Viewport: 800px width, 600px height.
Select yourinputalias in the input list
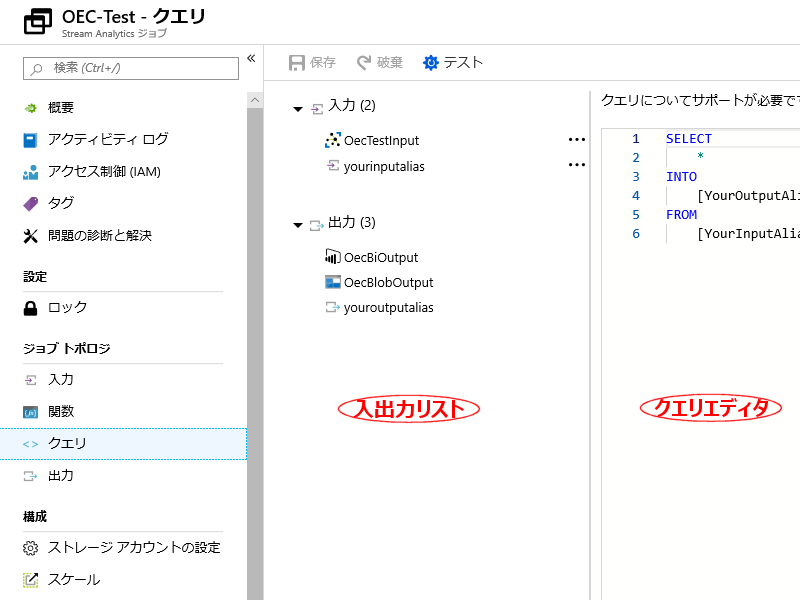tap(384, 166)
